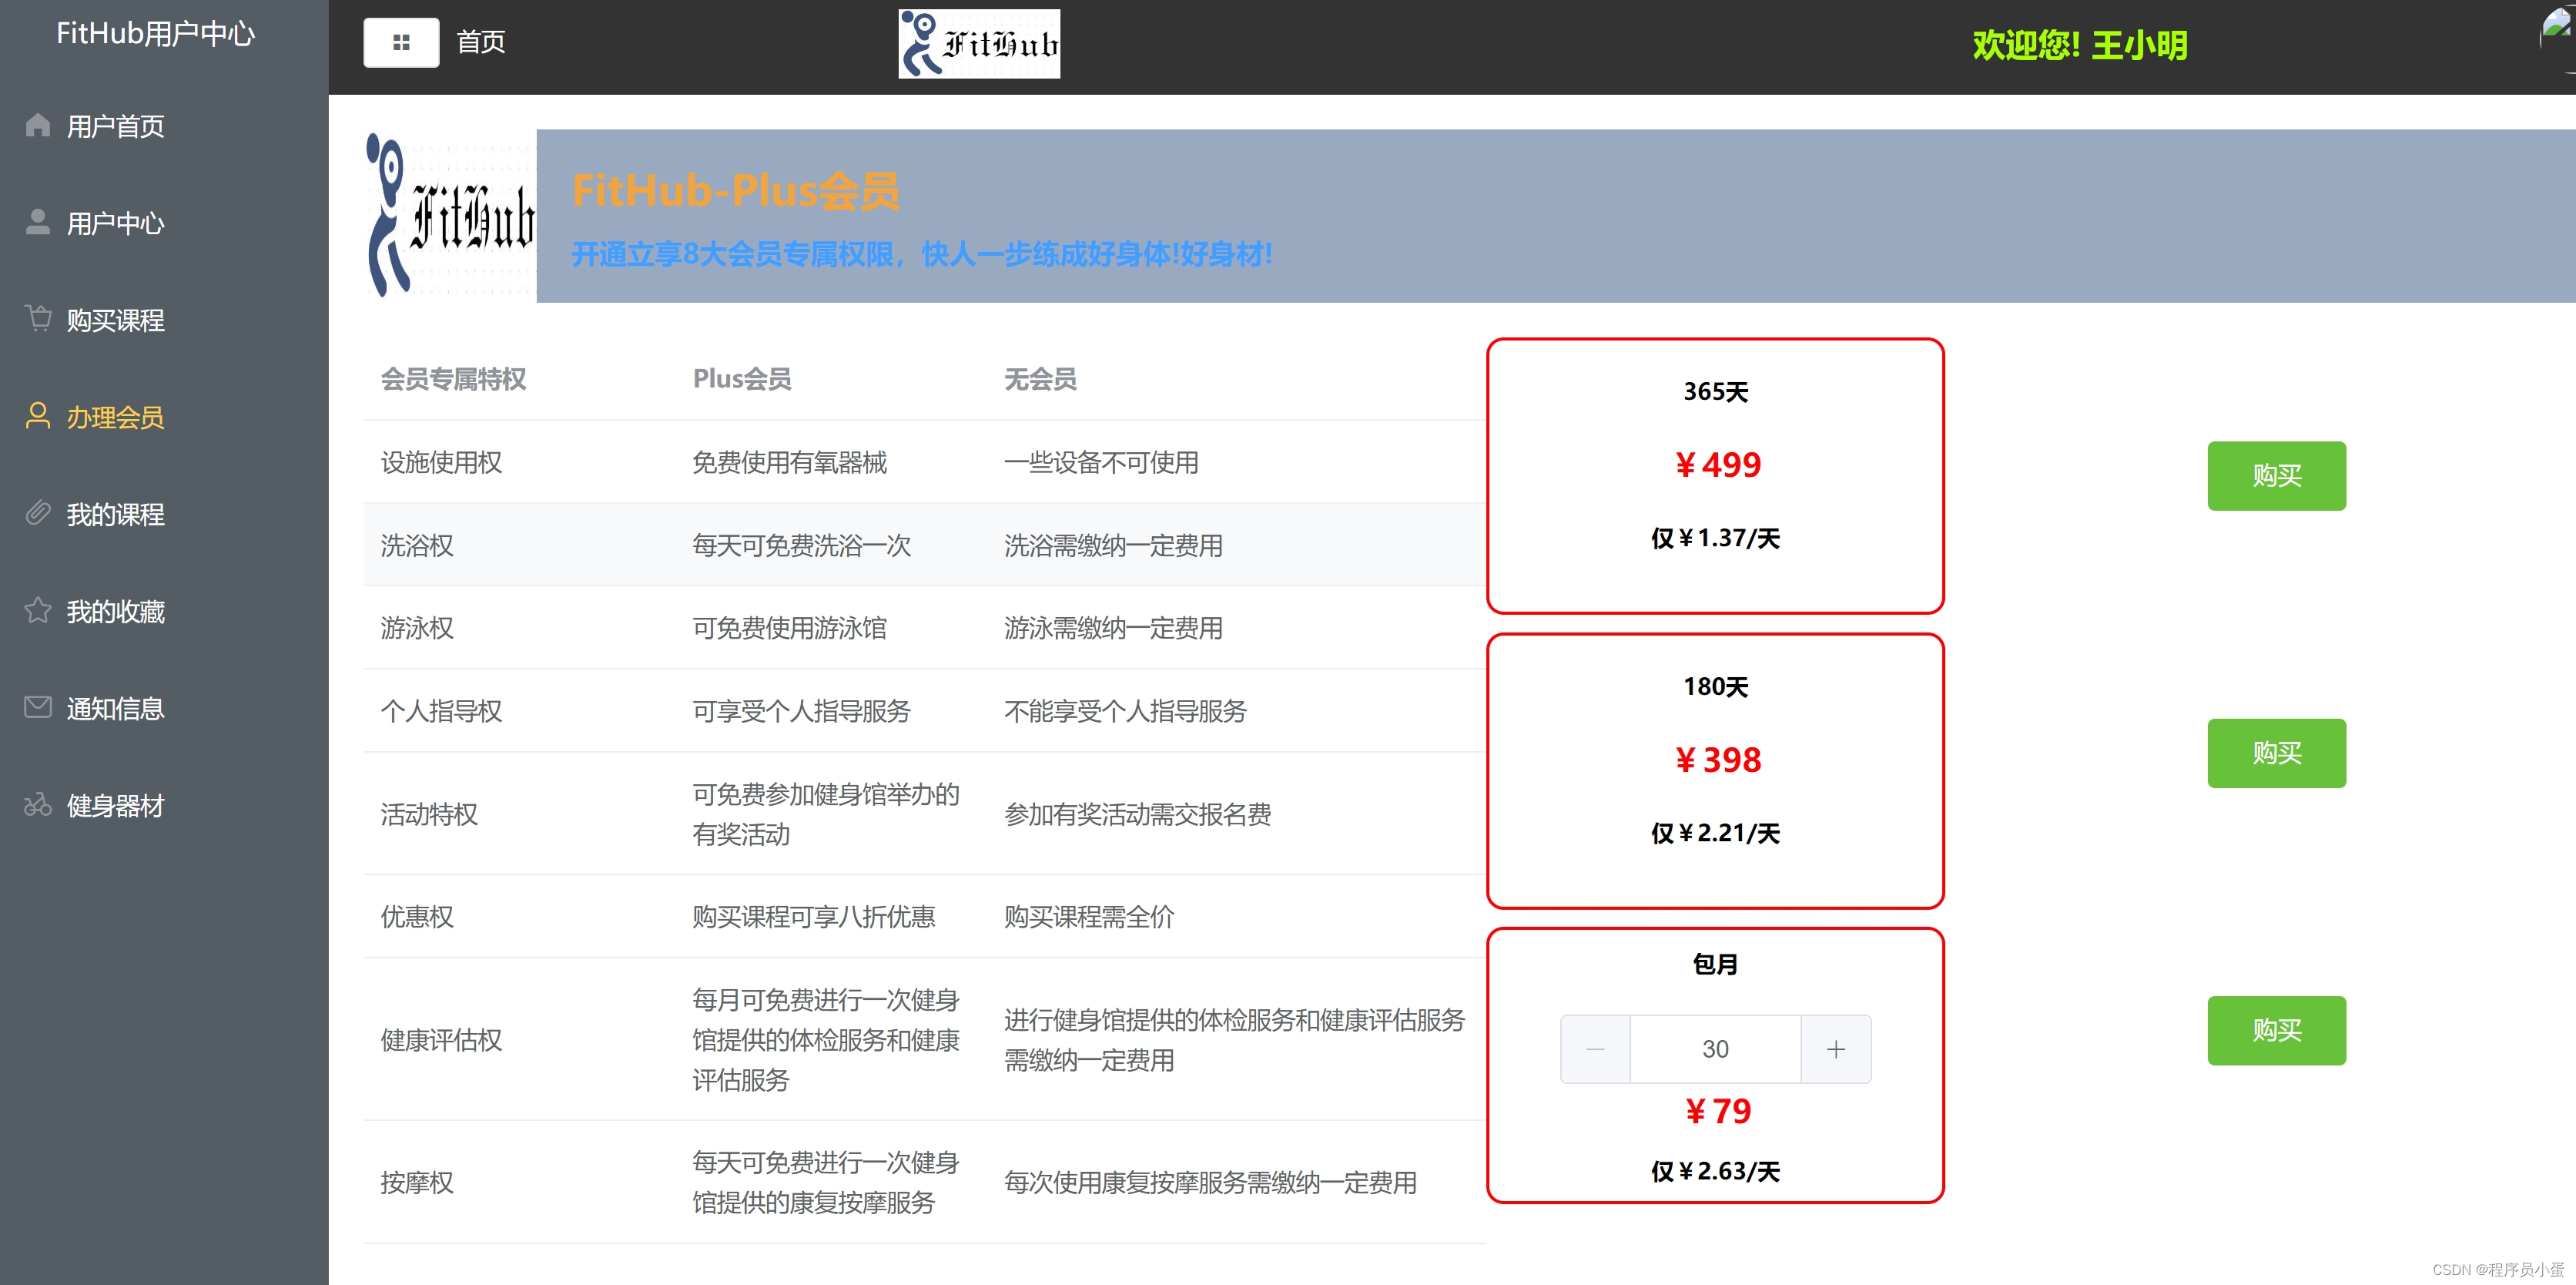This screenshot has width=2576, height=1285.
Task: Click the 洗浴权 table row
Action: [923, 545]
